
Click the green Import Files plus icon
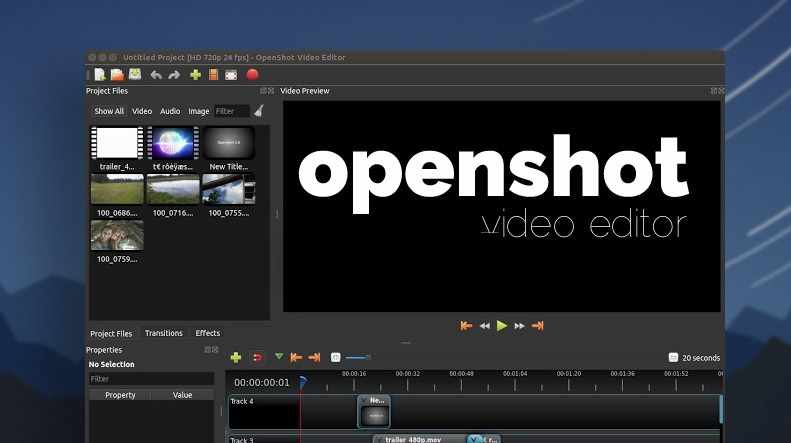tap(195, 74)
